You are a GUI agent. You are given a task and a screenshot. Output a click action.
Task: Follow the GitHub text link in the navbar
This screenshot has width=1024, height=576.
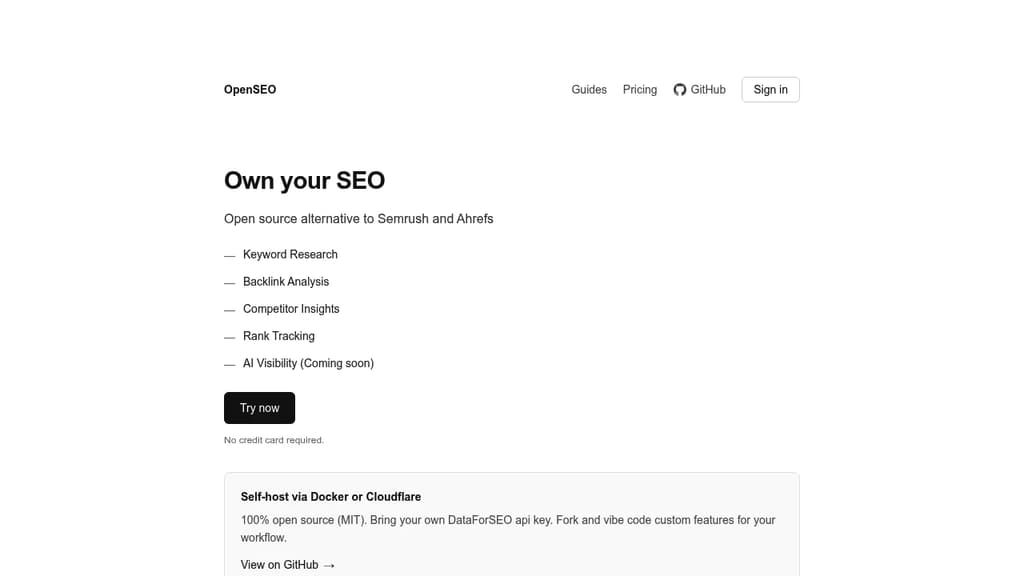(x=707, y=89)
